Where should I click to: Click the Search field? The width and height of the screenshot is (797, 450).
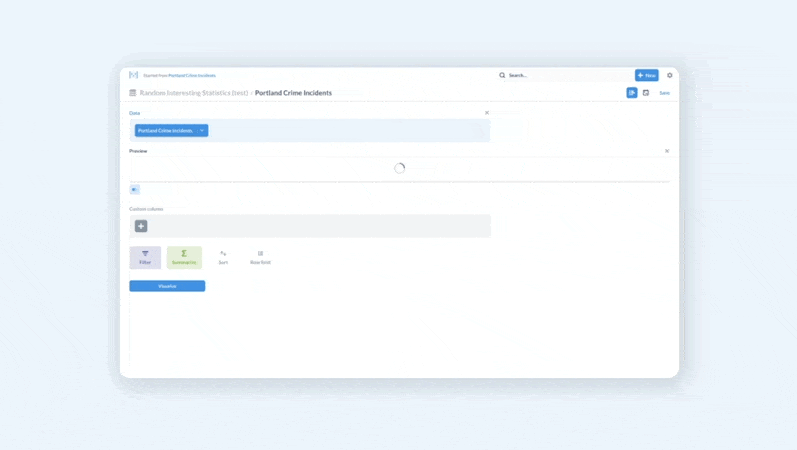click(564, 75)
